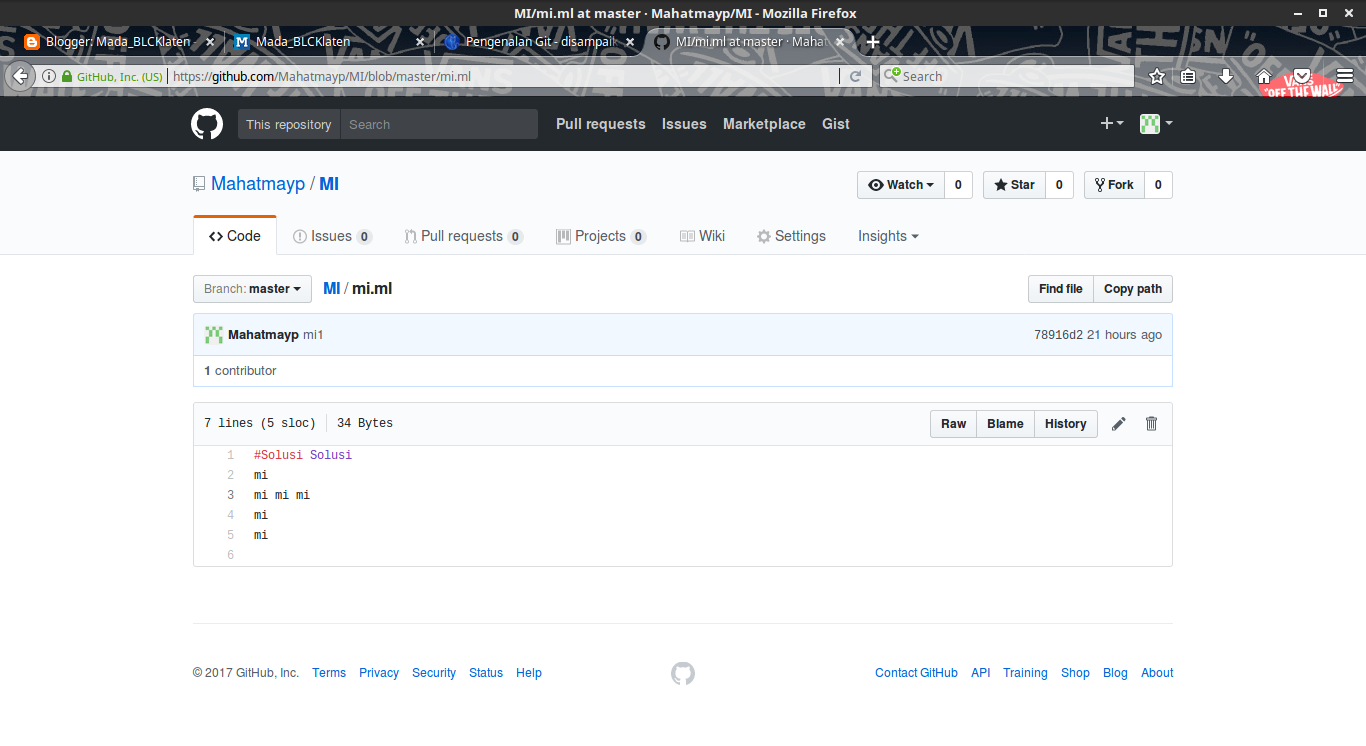The image size is (1366, 746).
Task: Open the create new plus dropdown
Action: (x=1112, y=124)
